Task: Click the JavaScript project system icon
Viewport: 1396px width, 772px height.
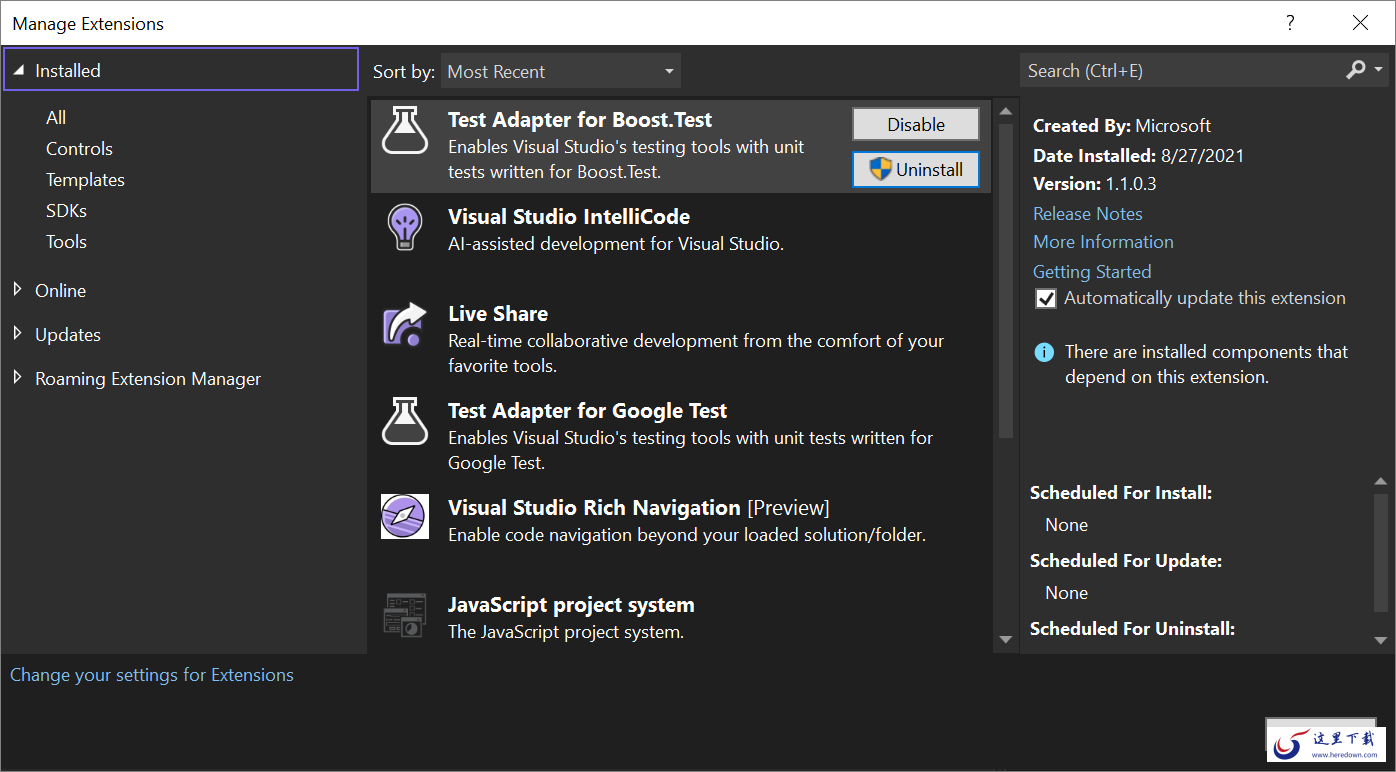Action: [x=405, y=614]
